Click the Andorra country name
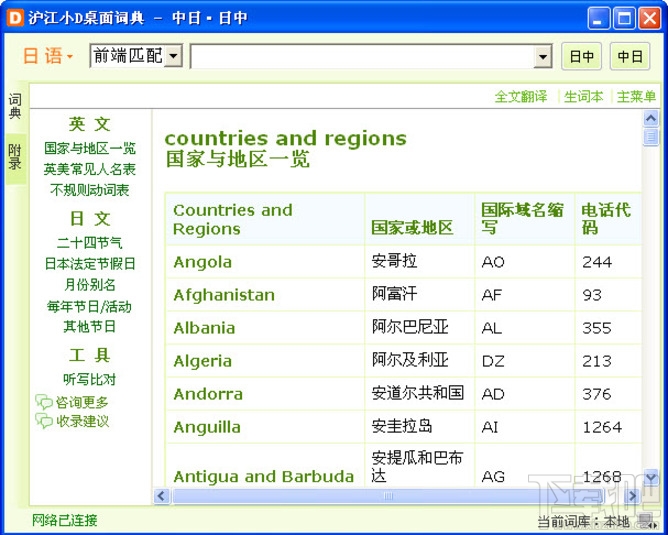The image size is (668, 535). click(208, 394)
